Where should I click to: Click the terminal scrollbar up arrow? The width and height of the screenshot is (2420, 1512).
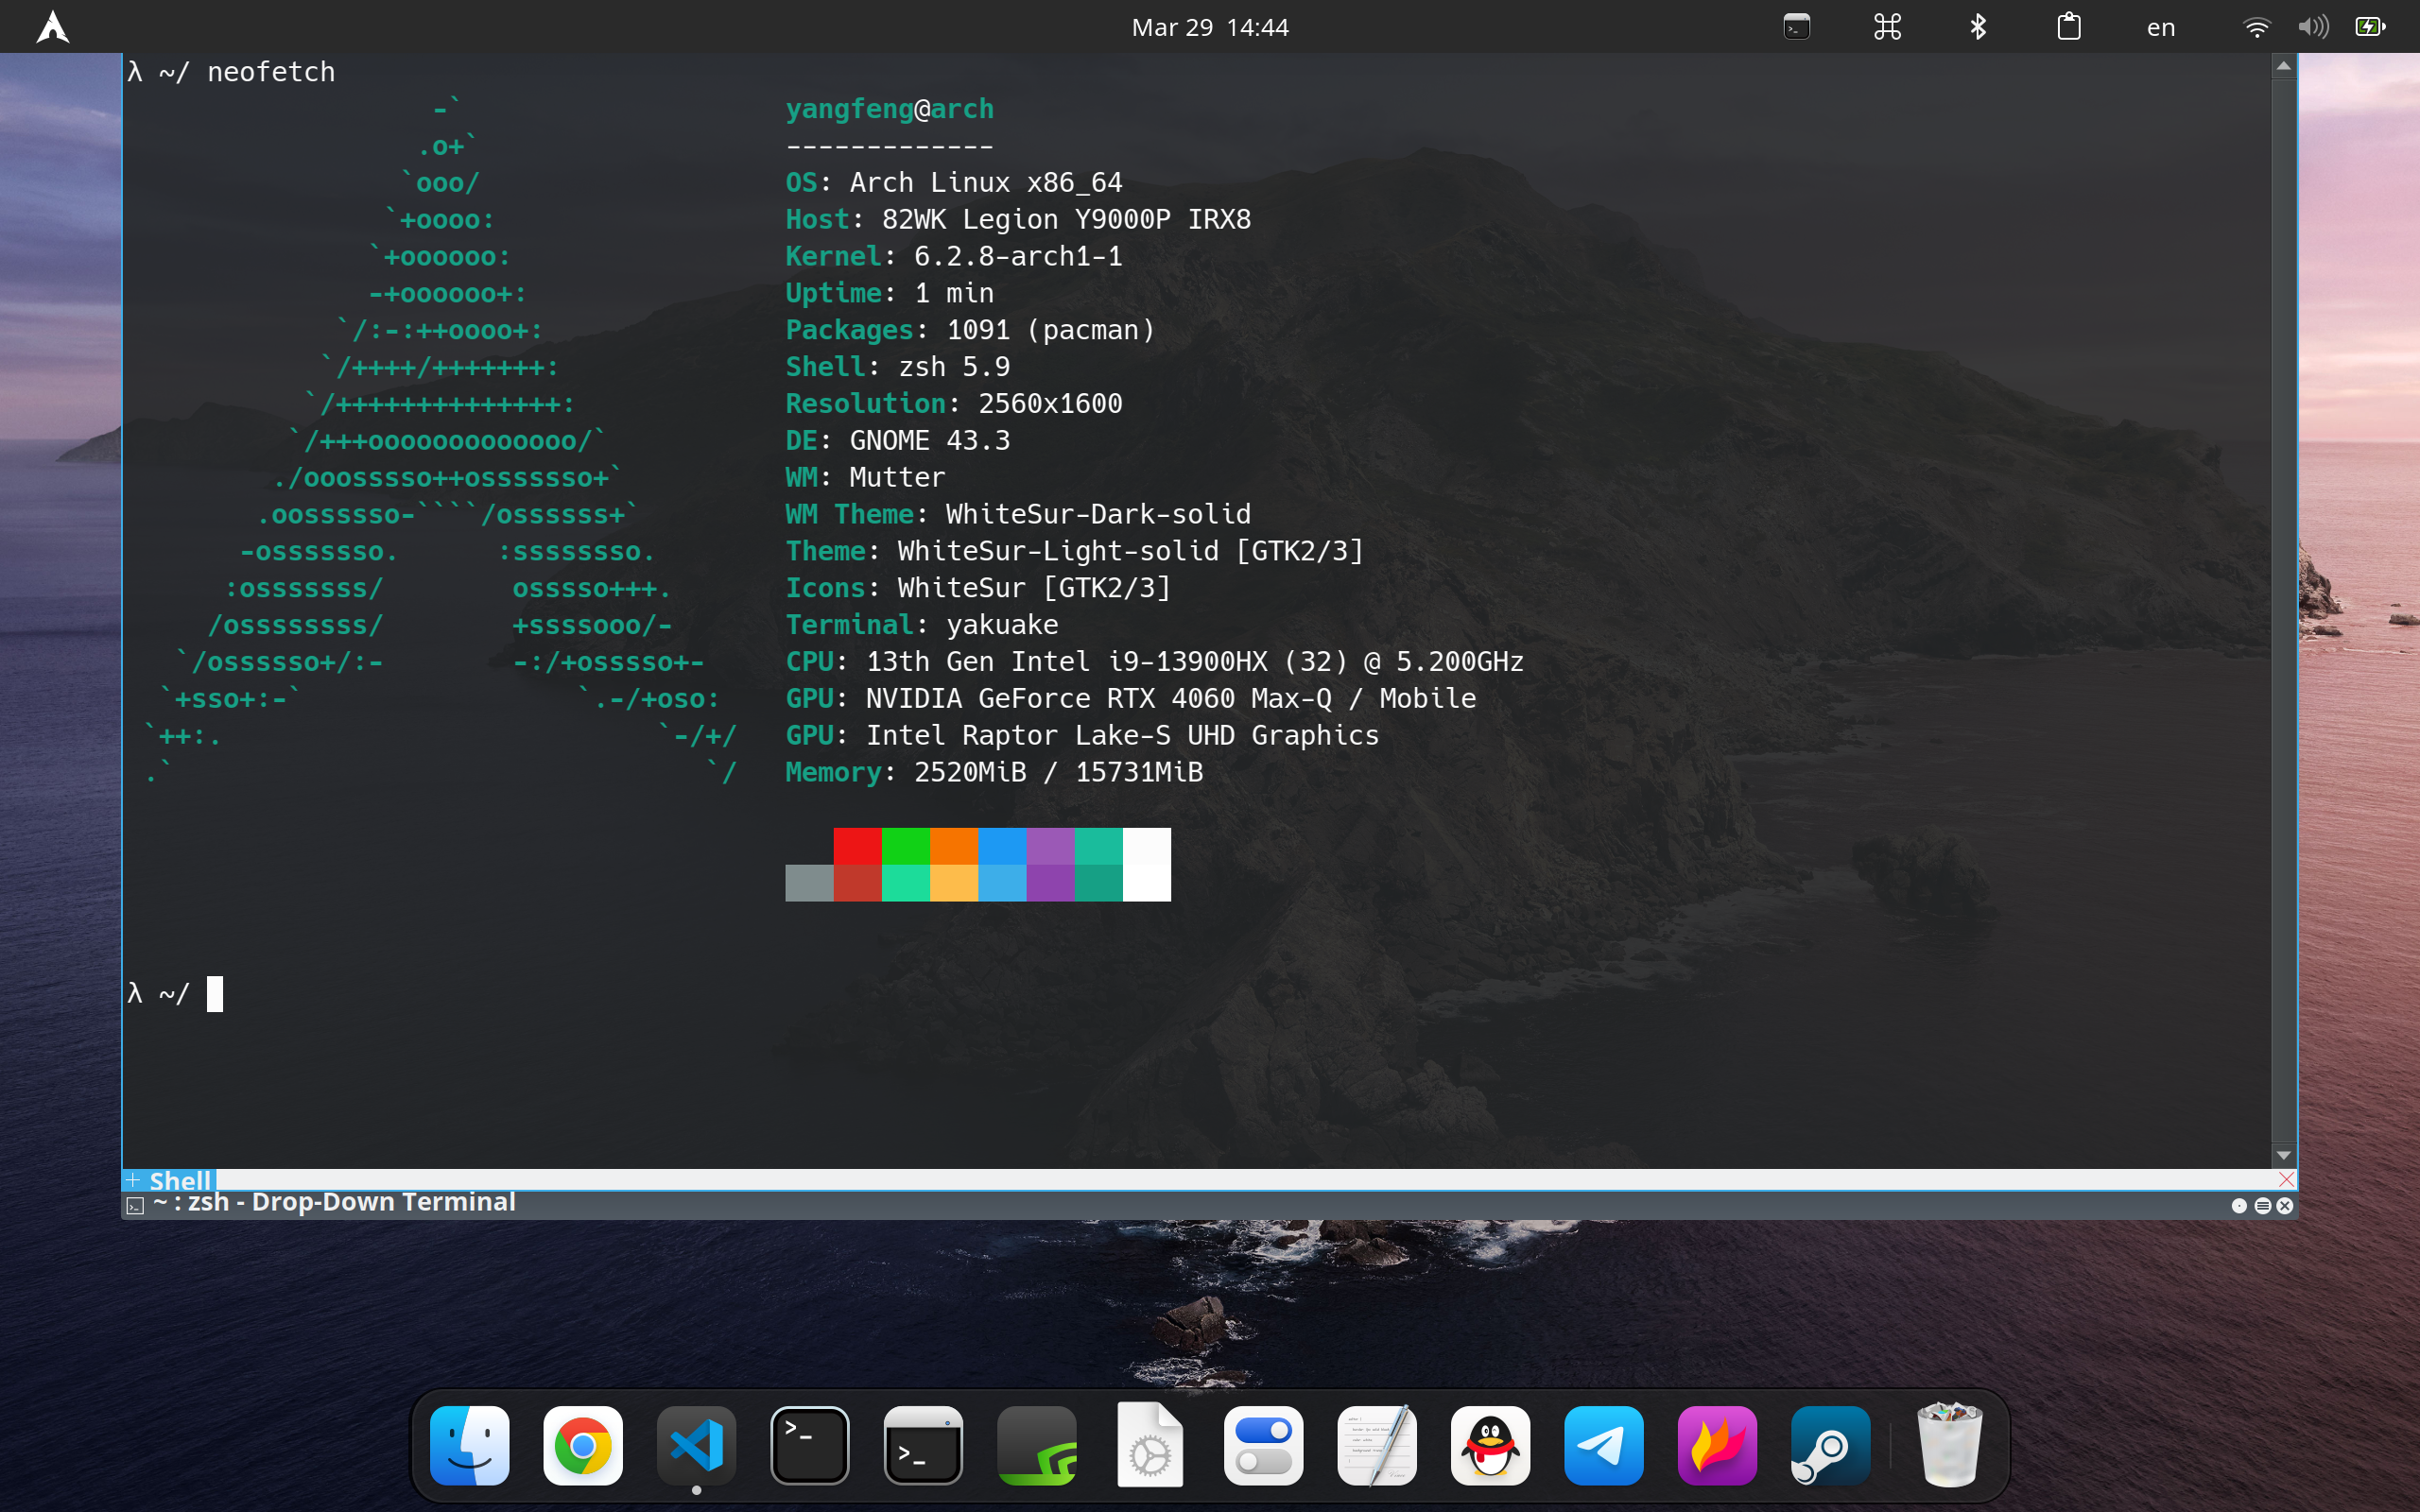click(x=2283, y=66)
